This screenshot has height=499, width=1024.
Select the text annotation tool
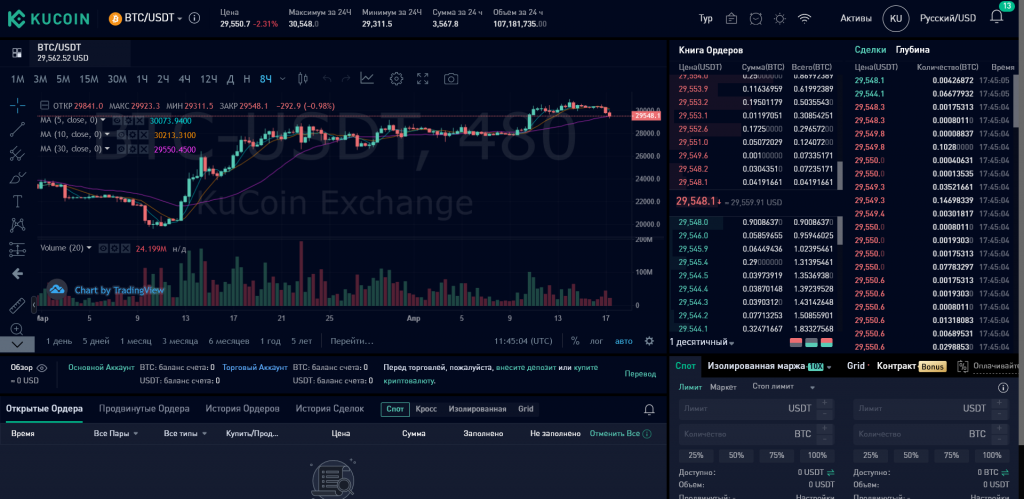pyautogui.click(x=18, y=201)
